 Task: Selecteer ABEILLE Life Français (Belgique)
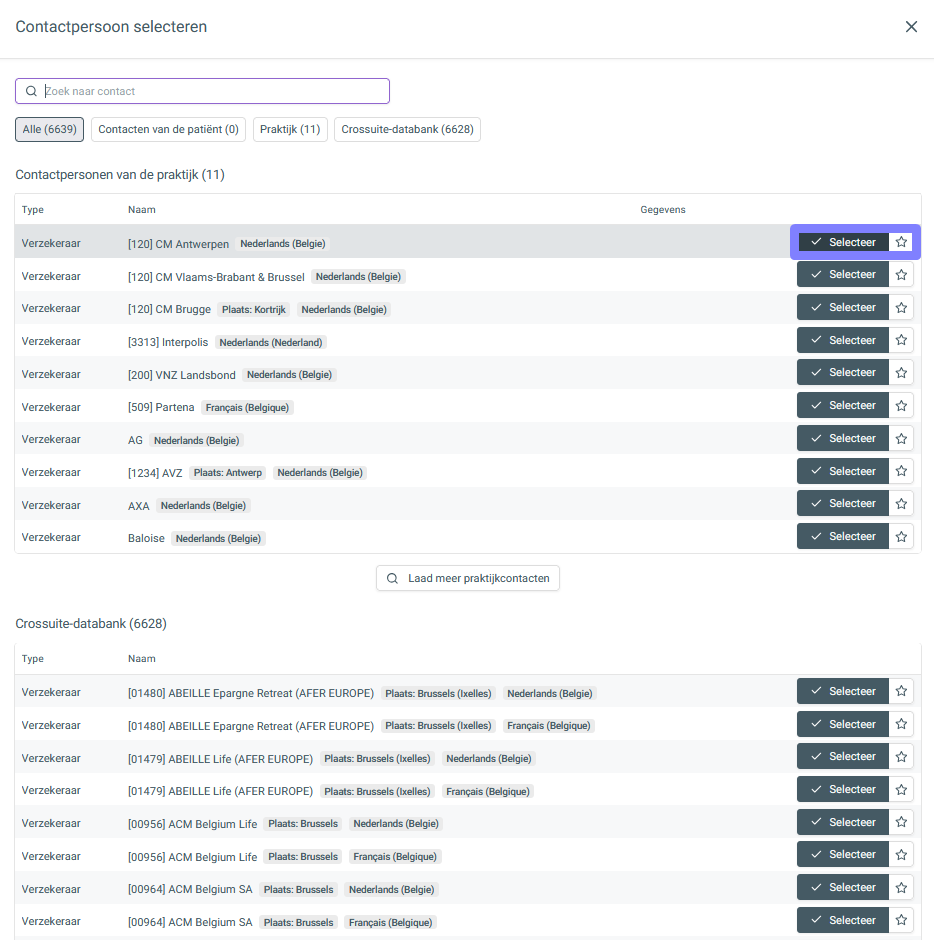[x=843, y=790]
